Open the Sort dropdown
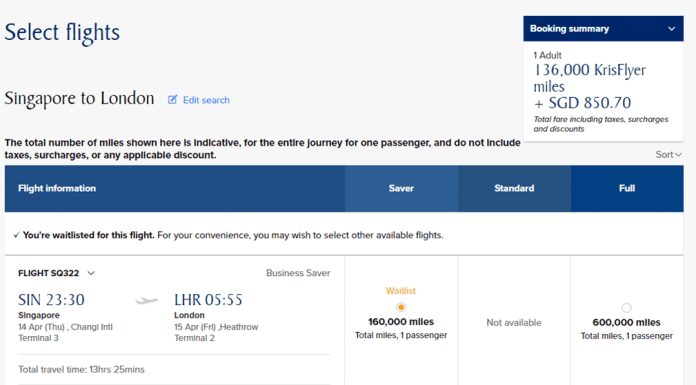 coord(668,155)
